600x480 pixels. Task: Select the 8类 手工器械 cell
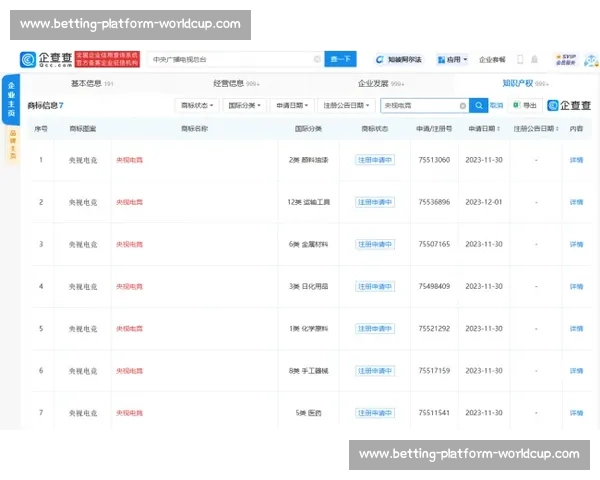click(308, 371)
